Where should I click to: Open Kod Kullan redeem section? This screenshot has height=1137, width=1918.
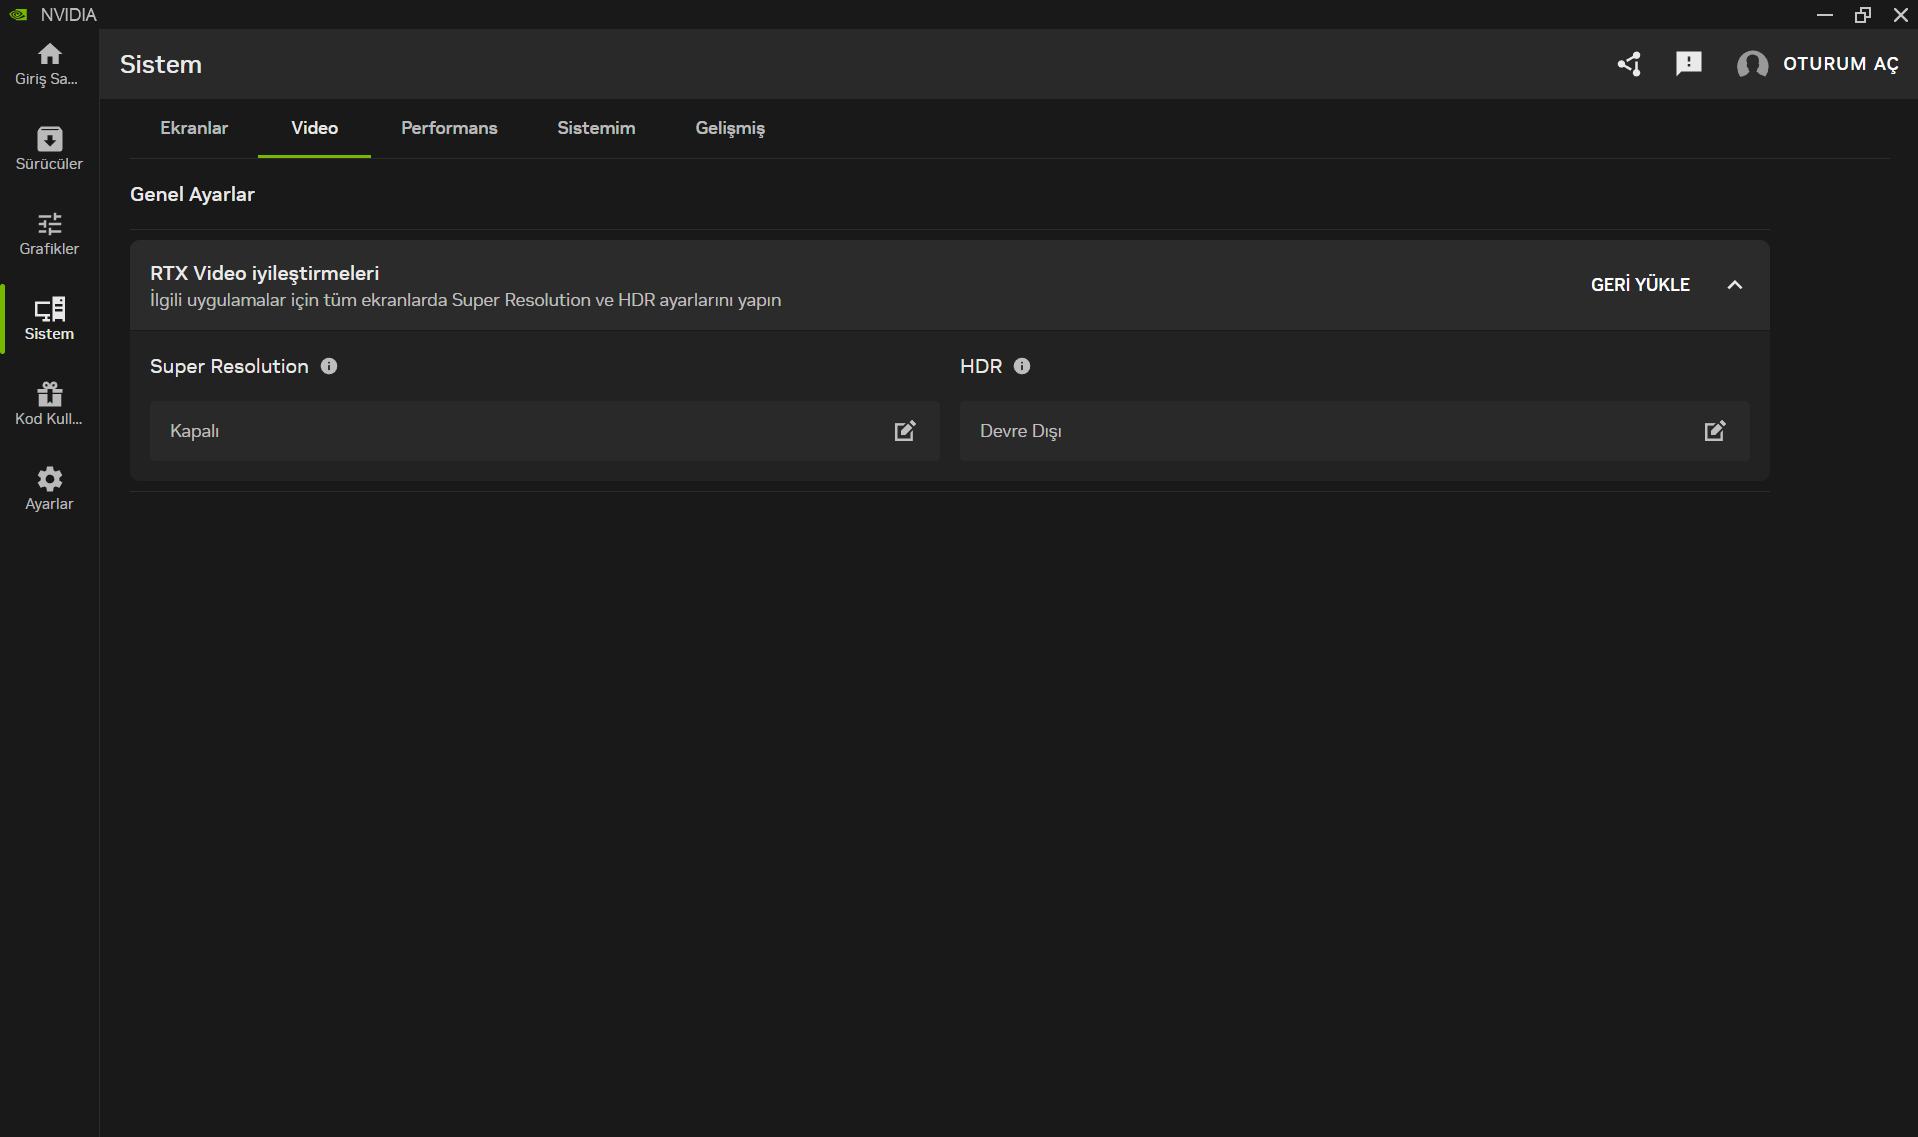point(49,404)
